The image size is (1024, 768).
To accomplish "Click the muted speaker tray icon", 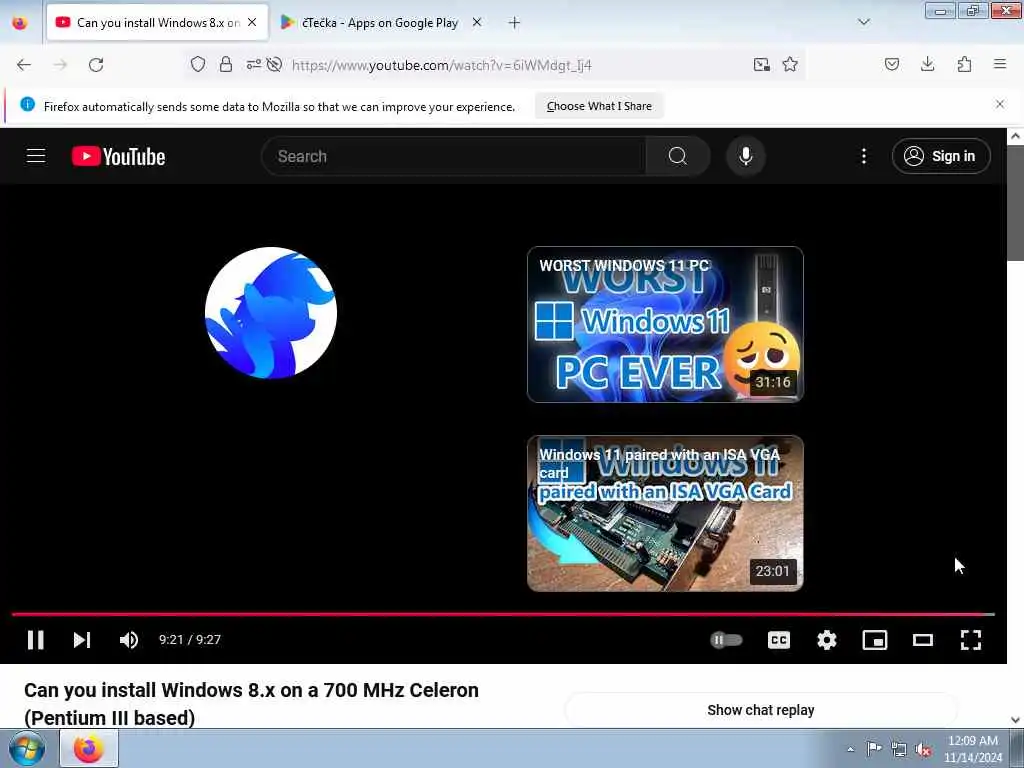I will click(x=923, y=750).
